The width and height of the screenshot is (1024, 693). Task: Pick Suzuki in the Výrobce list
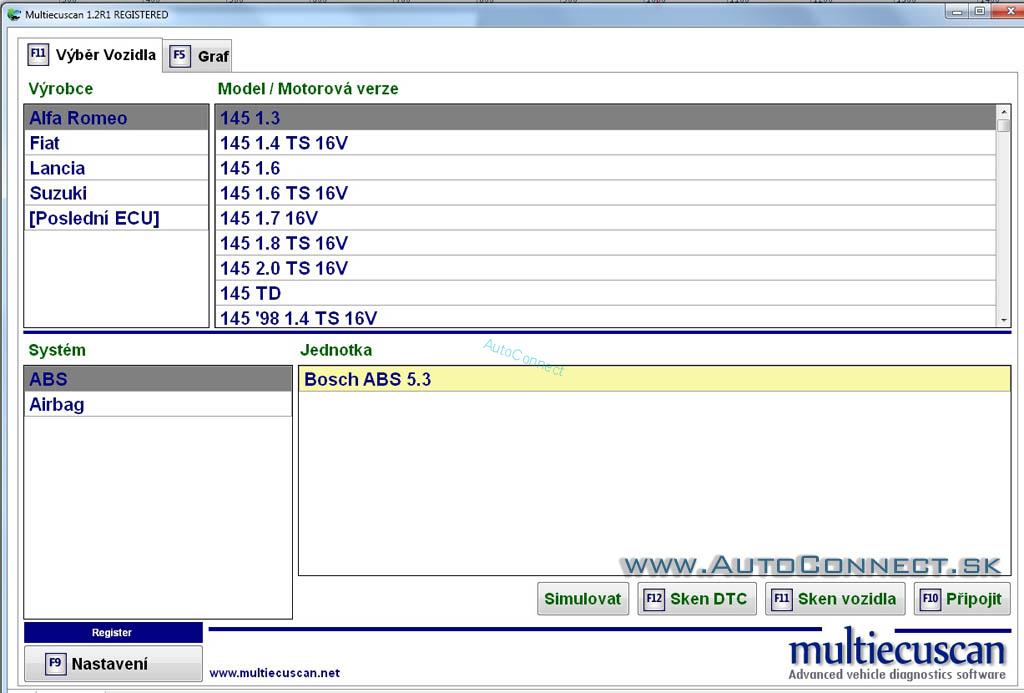coord(116,193)
